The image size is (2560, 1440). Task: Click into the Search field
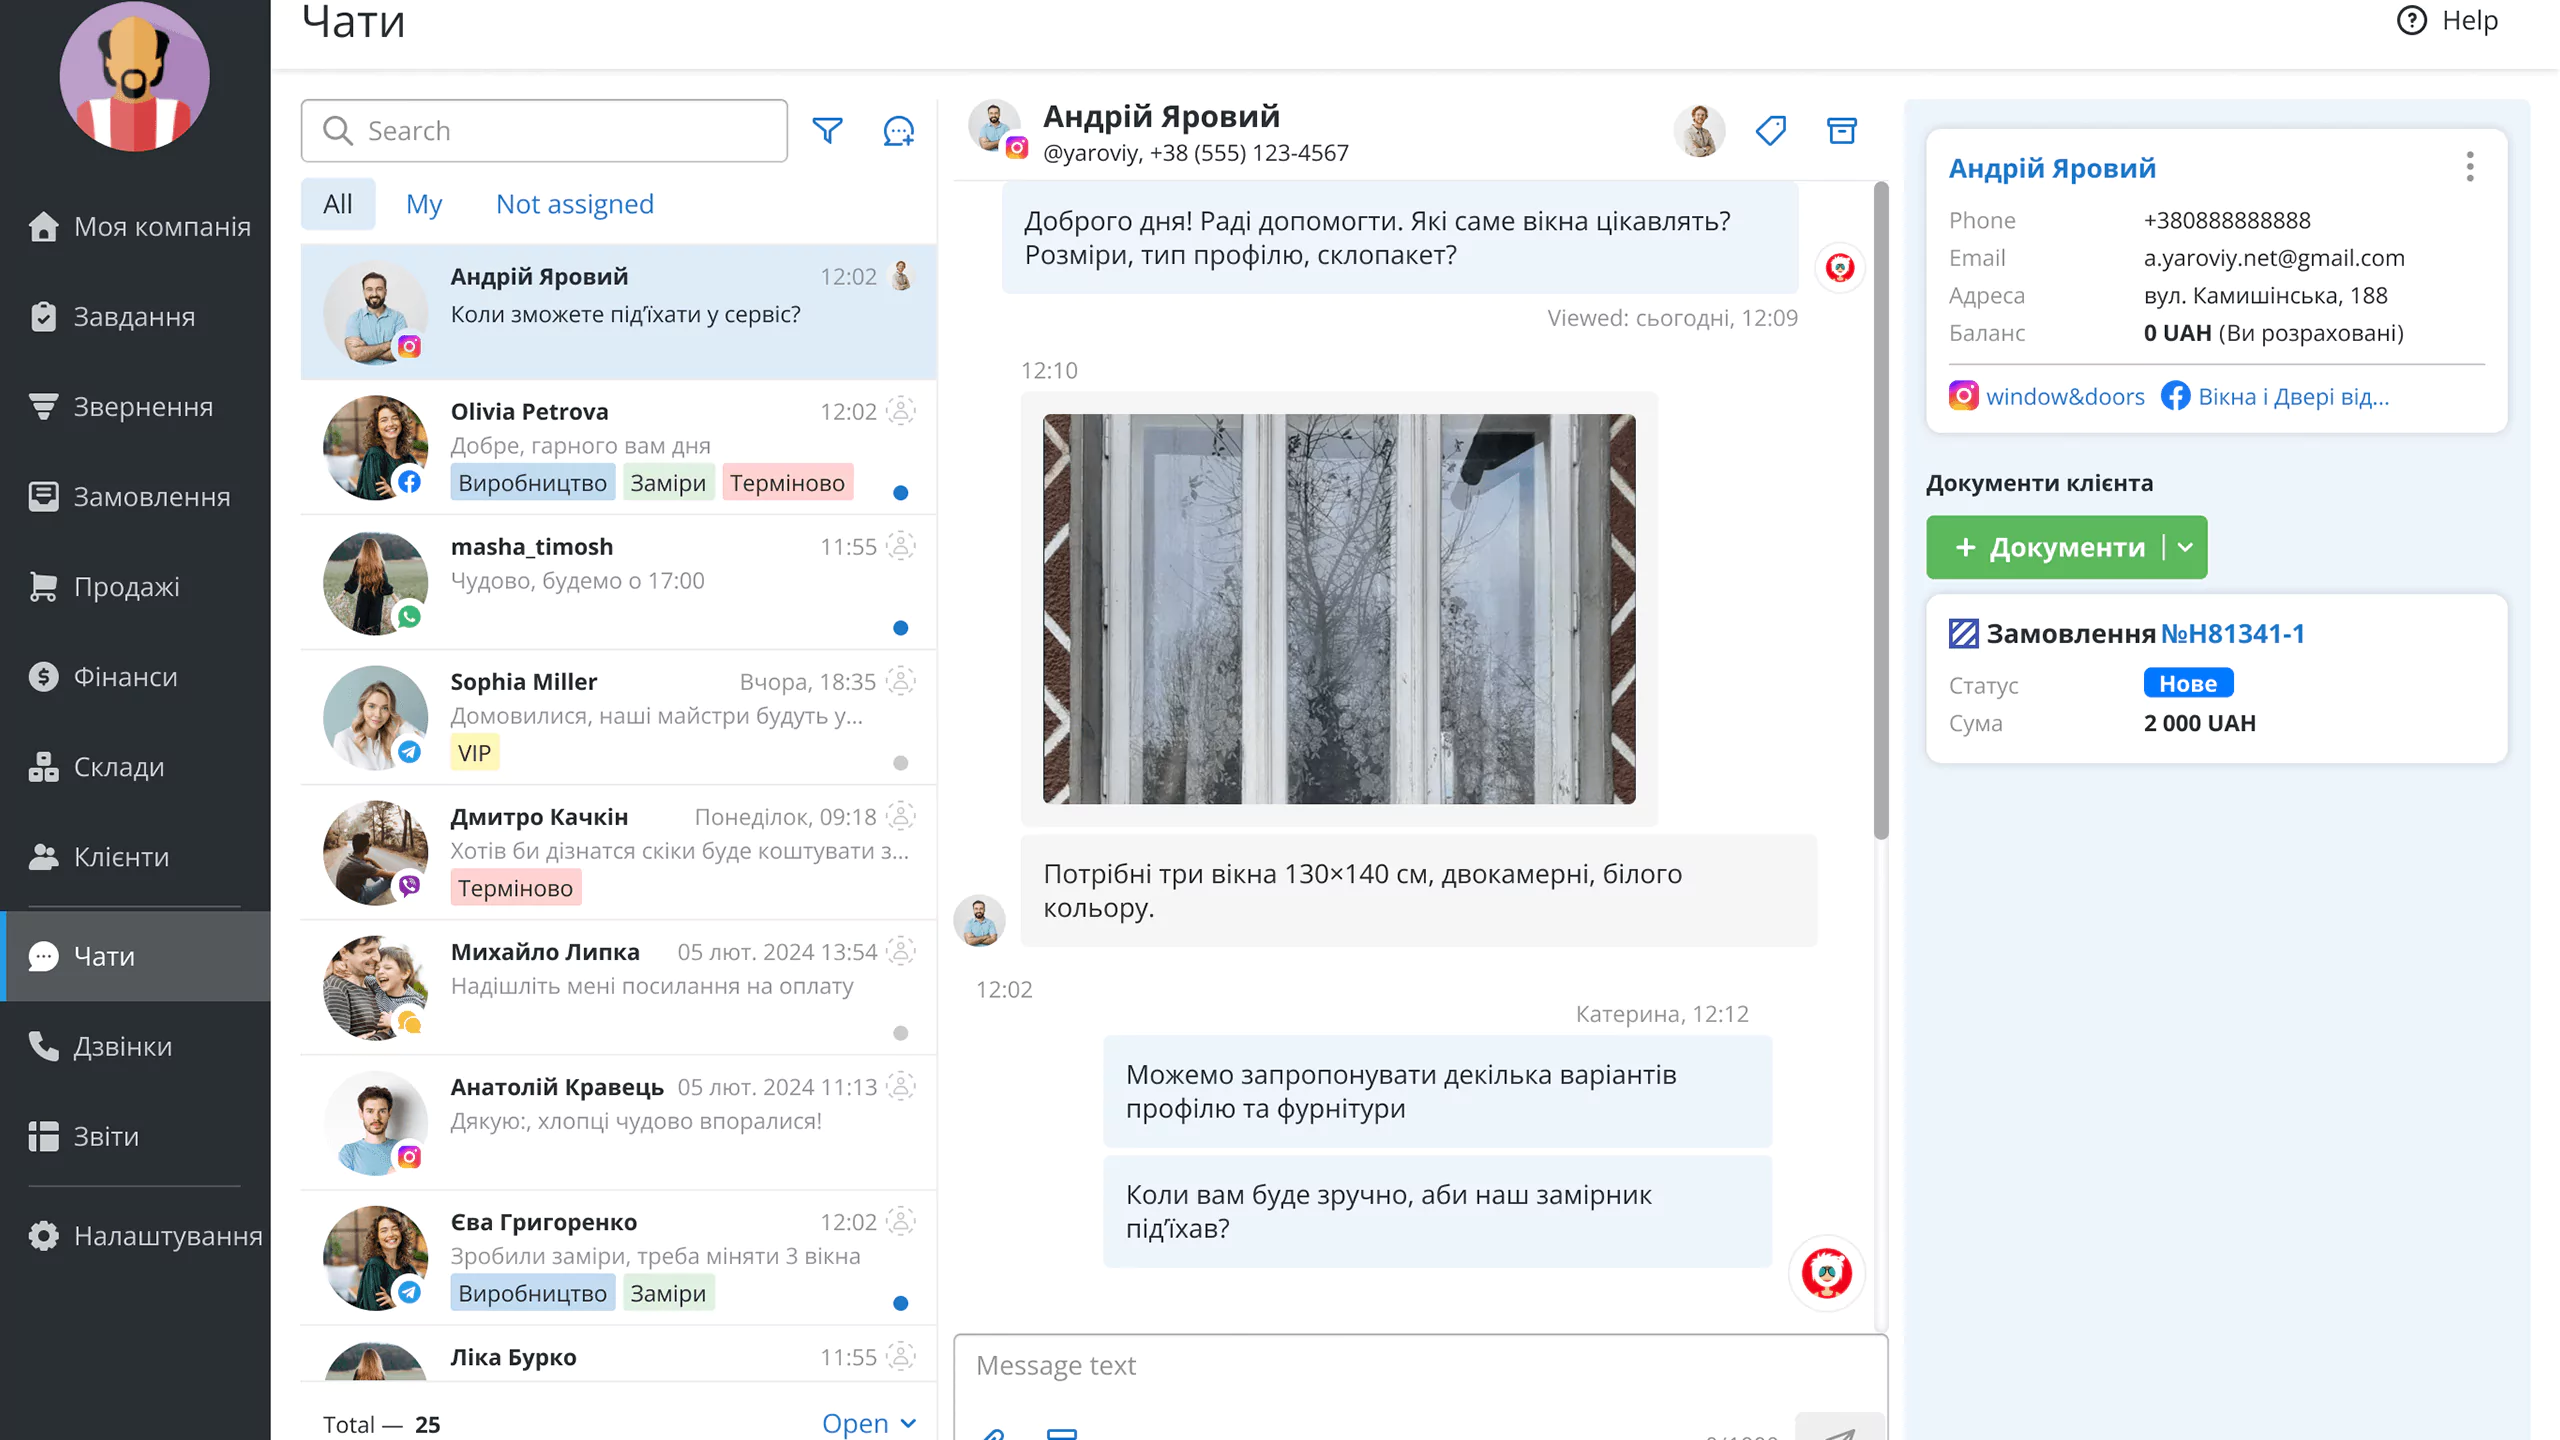544,131
